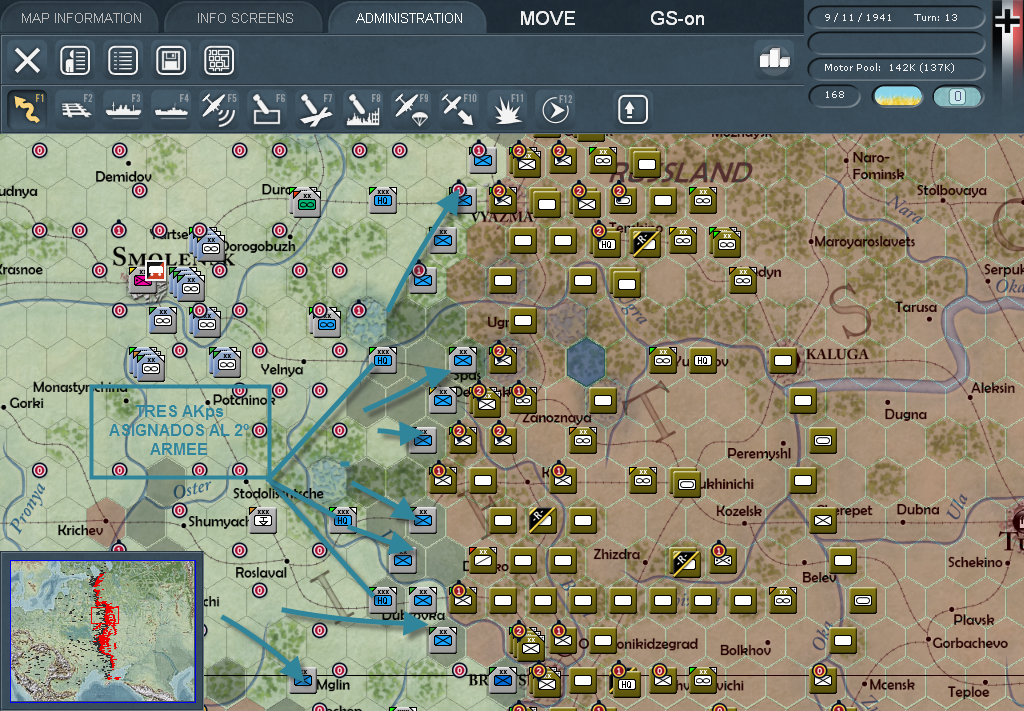The height and width of the screenshot is (711, 1024).
Task: Select the F5 air recon mode
Action: coord(219,108)
